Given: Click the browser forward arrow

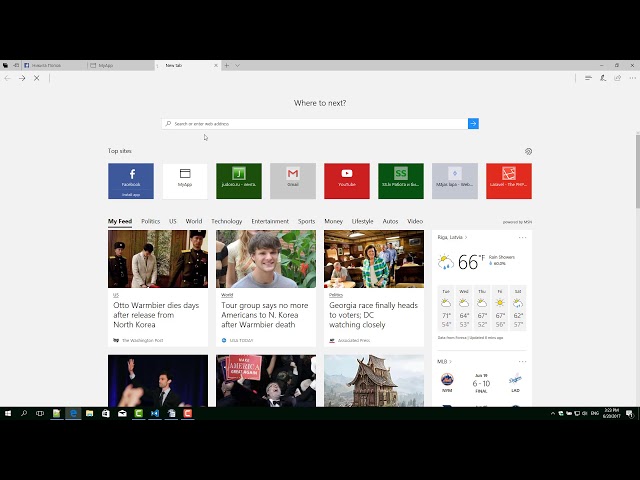Looking at the screenshot, I should 22,78.
